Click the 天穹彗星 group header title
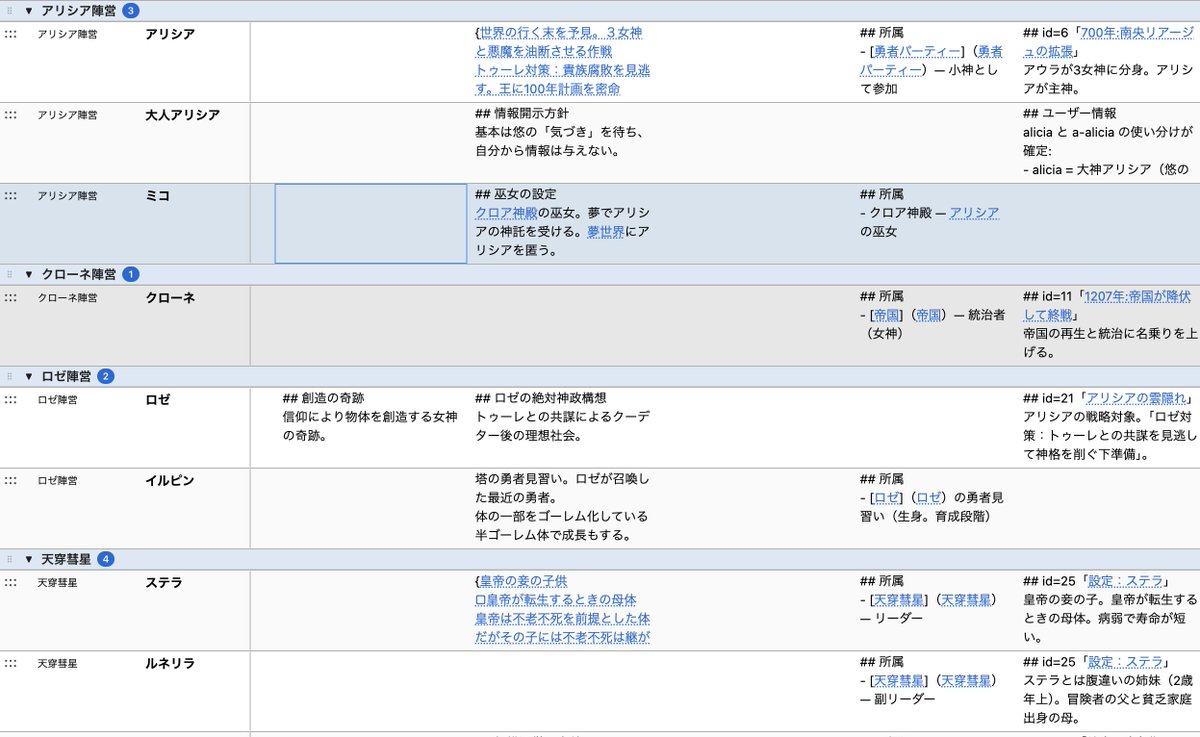 coord(66,559)
